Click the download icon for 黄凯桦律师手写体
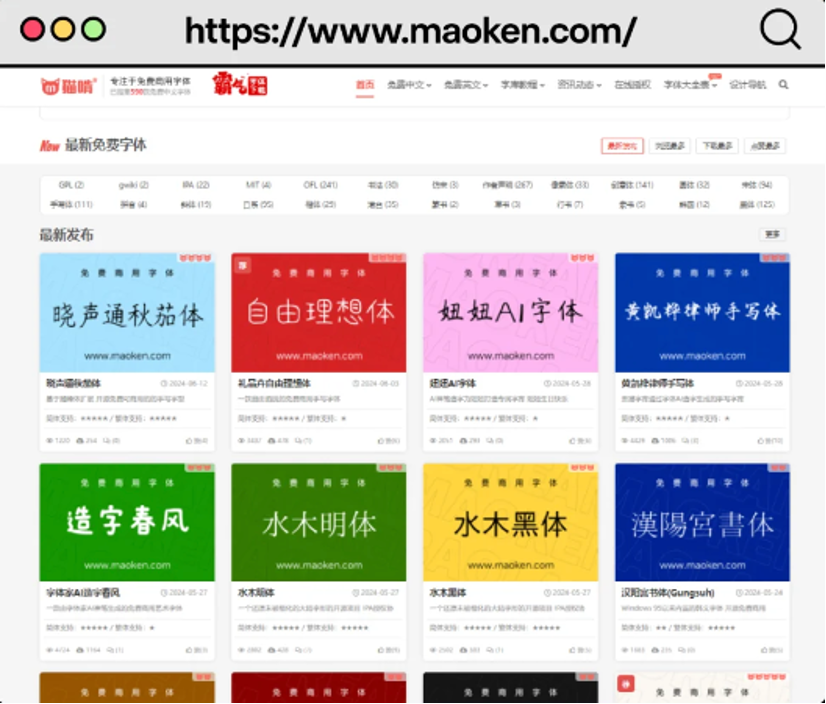The height and width of the screenshot is (704, 826). pos(655,441)
